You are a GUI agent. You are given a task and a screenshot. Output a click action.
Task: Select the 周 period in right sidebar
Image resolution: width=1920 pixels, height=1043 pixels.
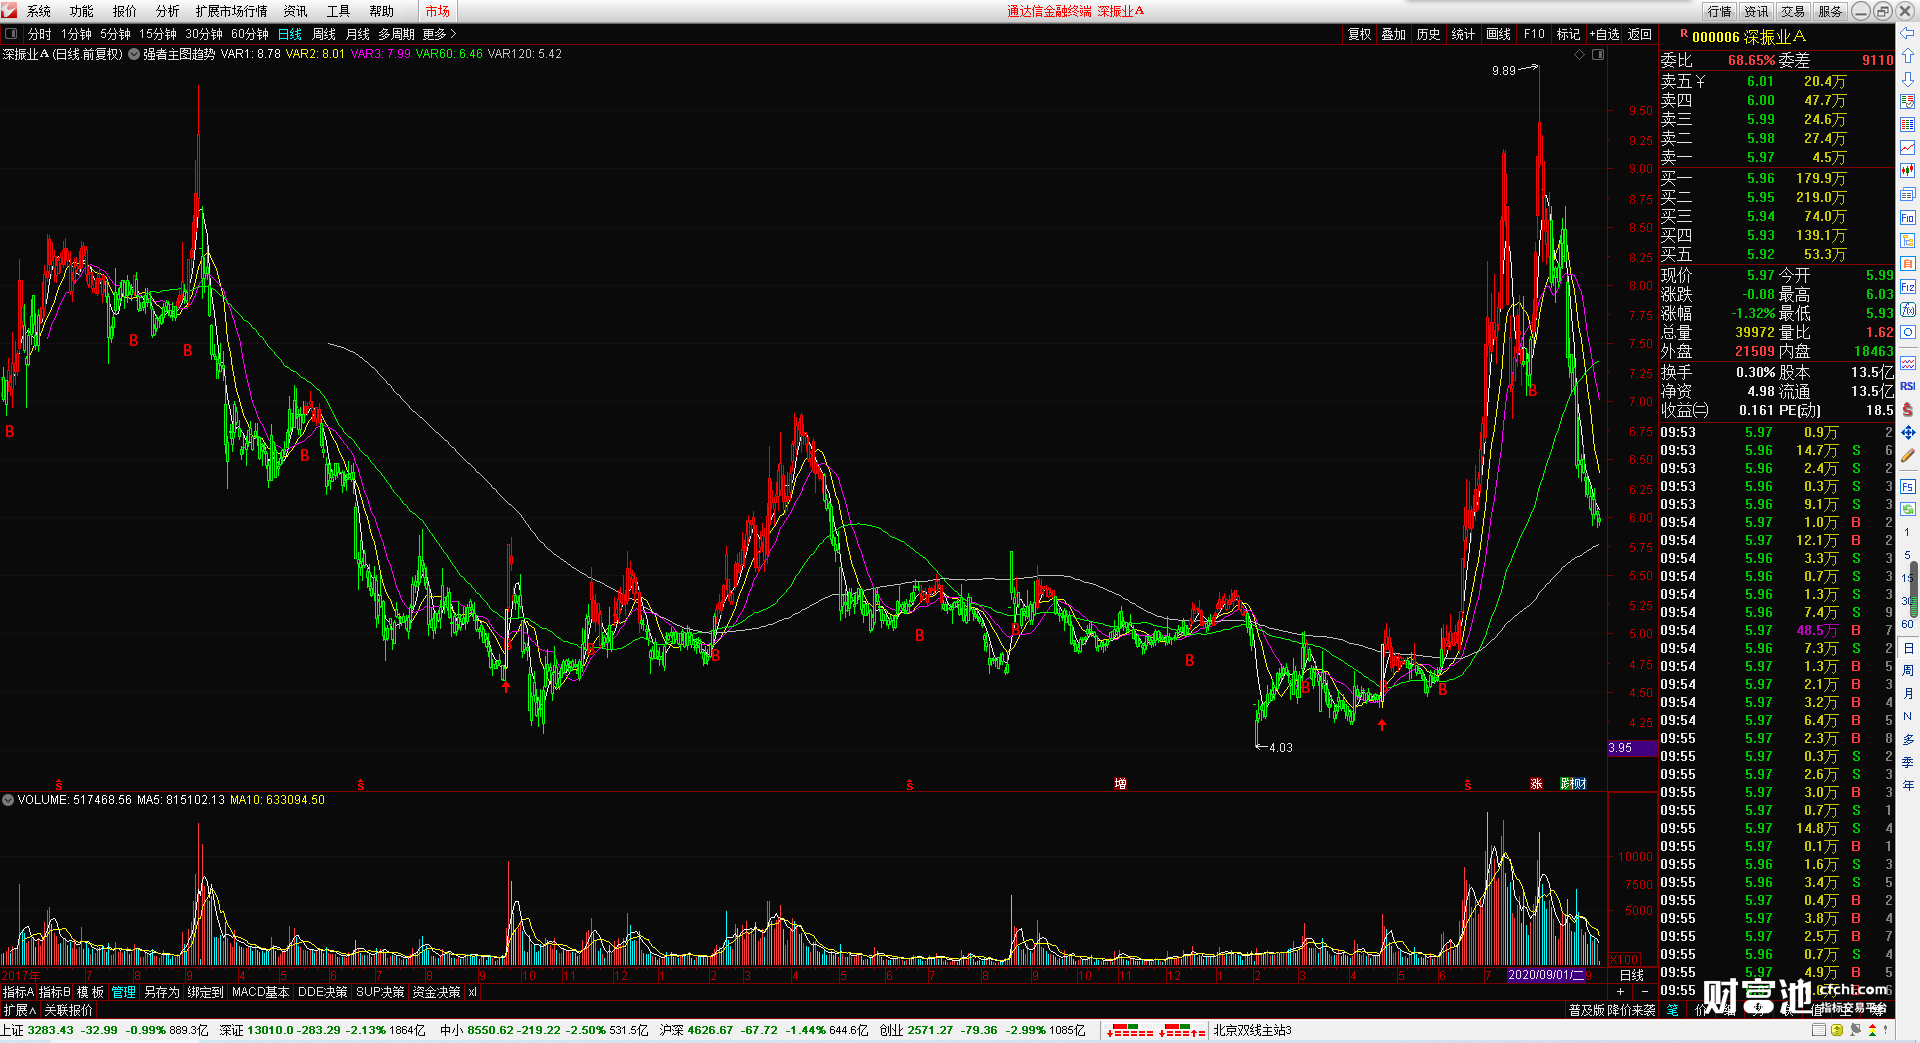(x=1907, y=670)
